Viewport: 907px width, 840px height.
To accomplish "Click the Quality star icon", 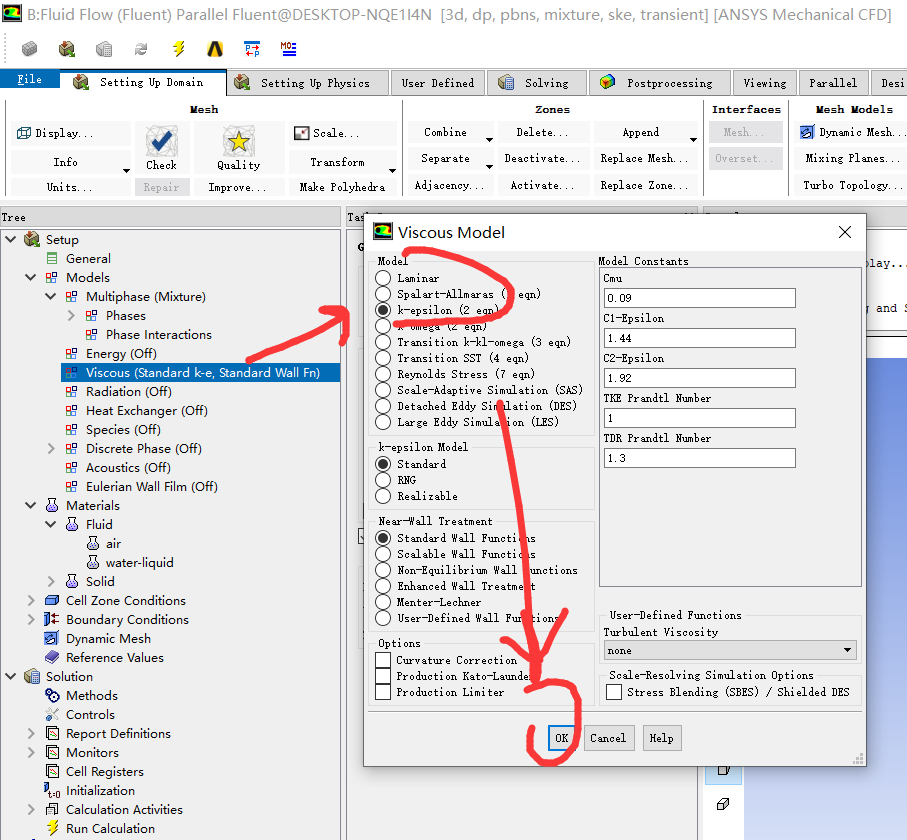I will (238, 141).
